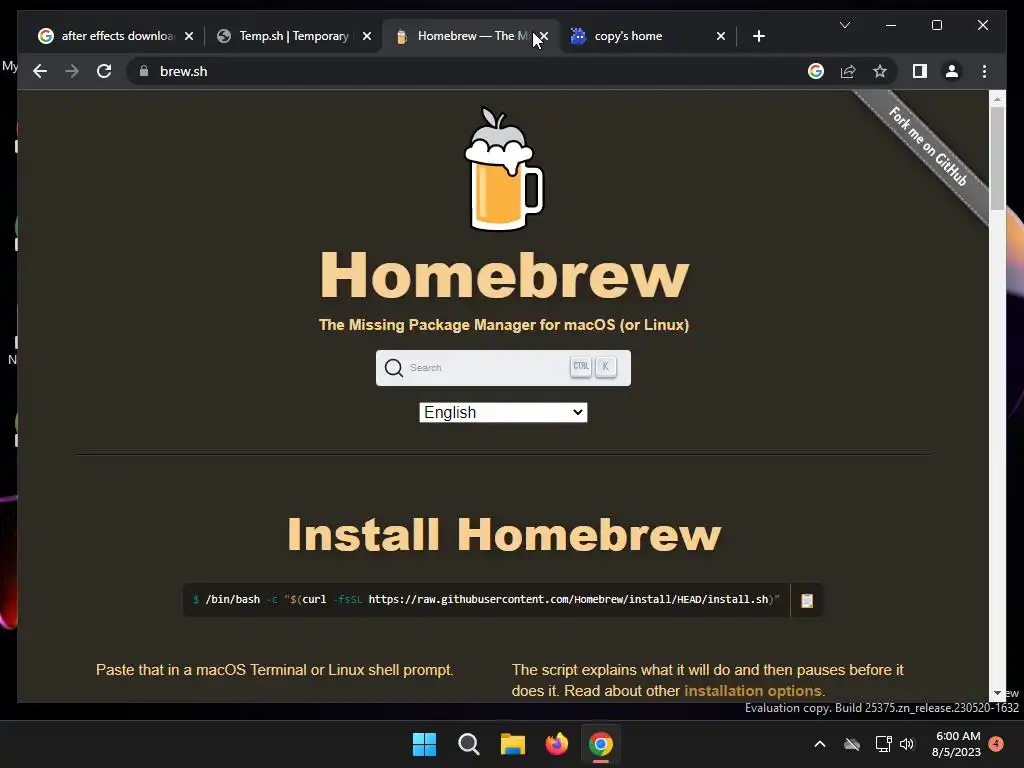The image size is (1024, 768).
Task: Switch to the Temp.sh Temporary tab
Action: pyautogui.click(x=286, y=36)
